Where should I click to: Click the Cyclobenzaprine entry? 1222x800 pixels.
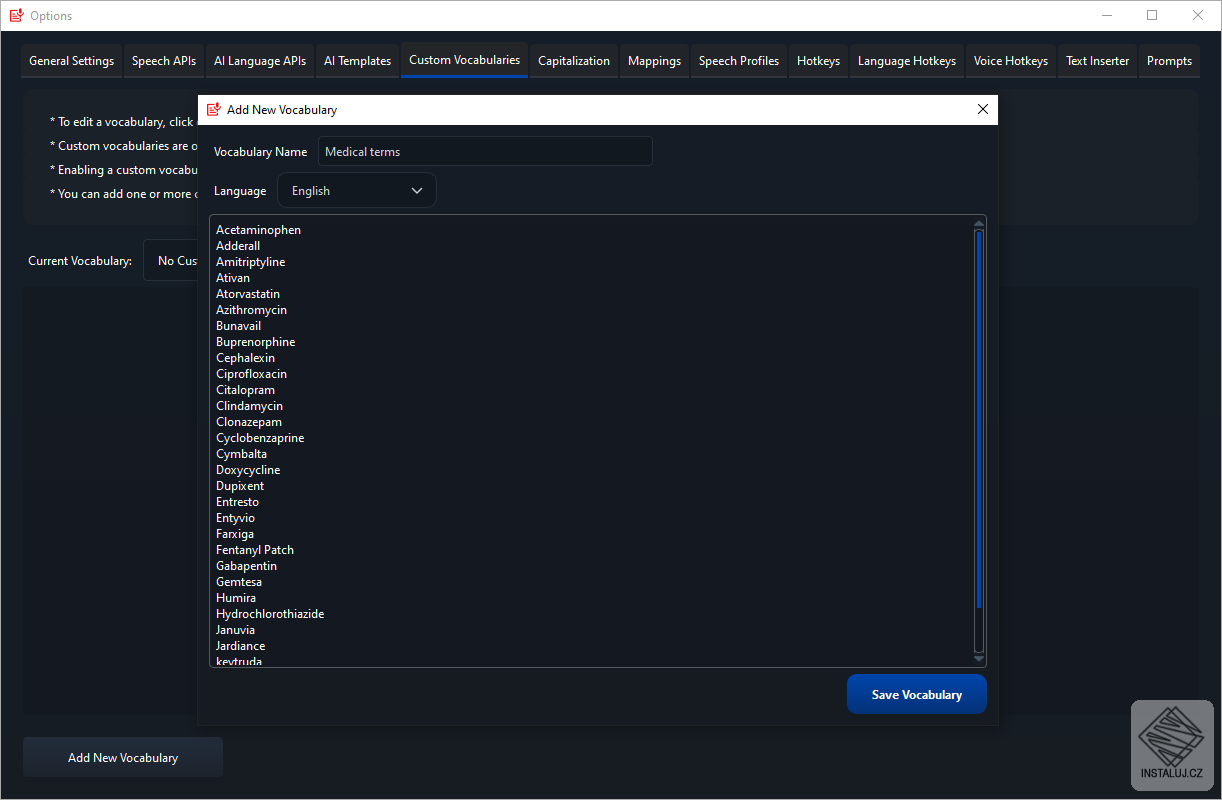click(x=260, y=438)
